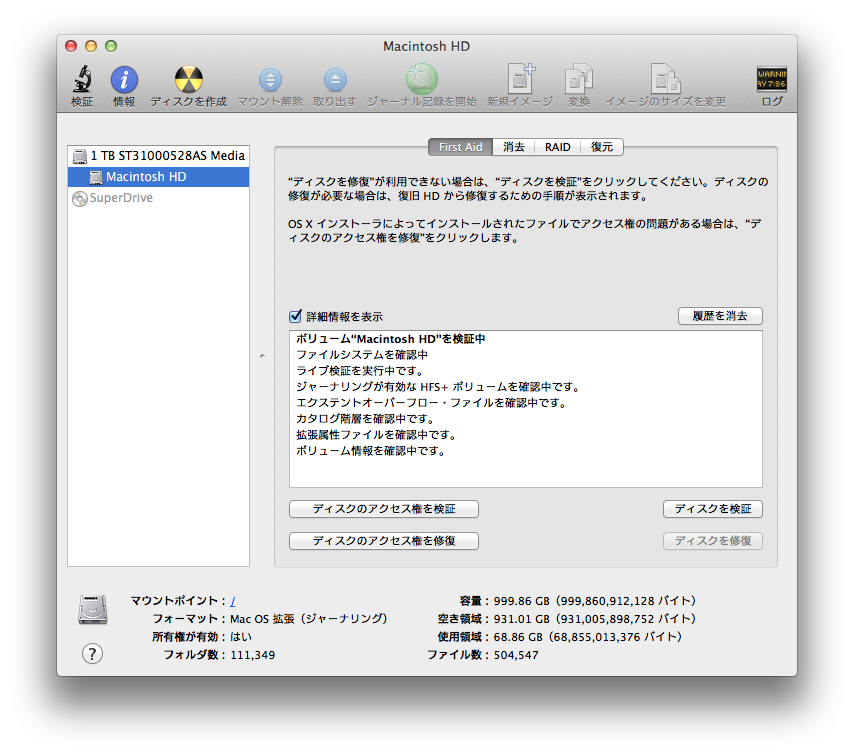Click the hard disk icon beside マウントポイント
Screen dimensions: 854x755
(93, 609)
